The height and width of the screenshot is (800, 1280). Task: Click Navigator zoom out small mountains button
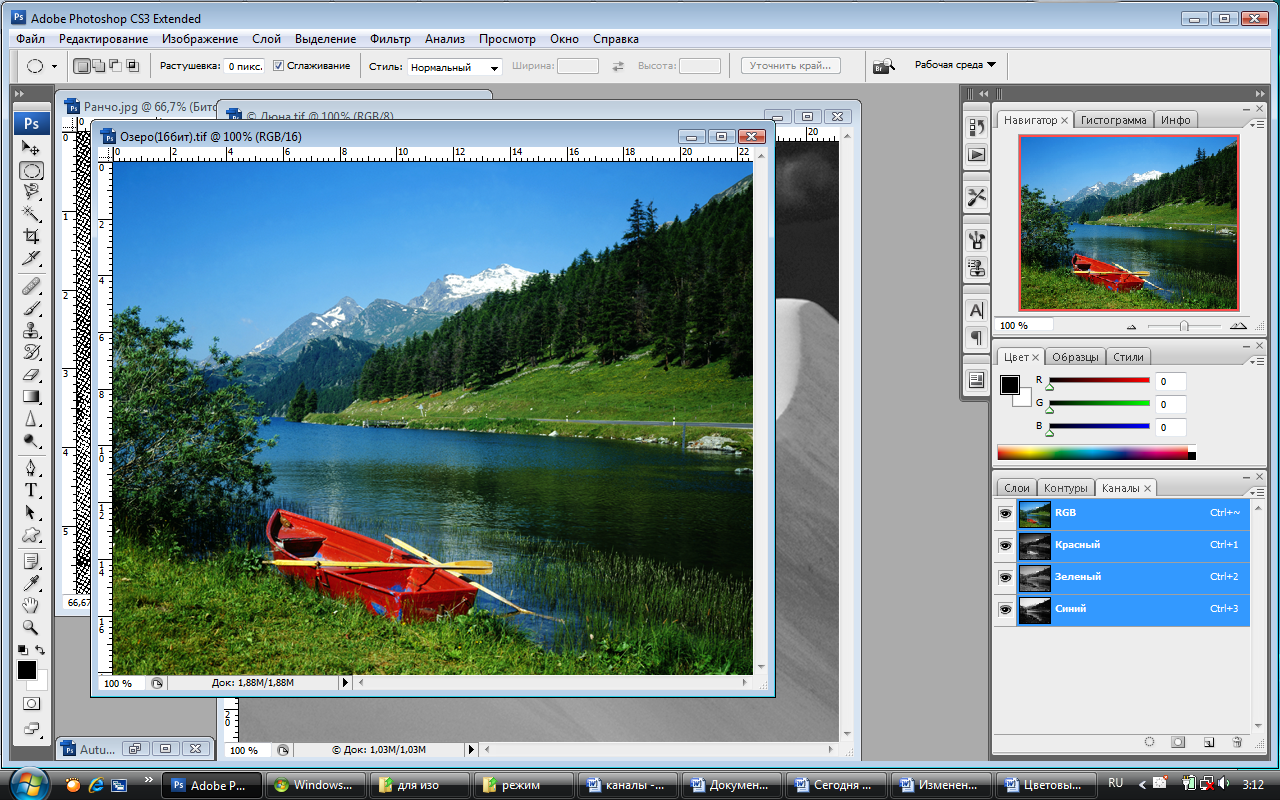[x=1132, y=326]
